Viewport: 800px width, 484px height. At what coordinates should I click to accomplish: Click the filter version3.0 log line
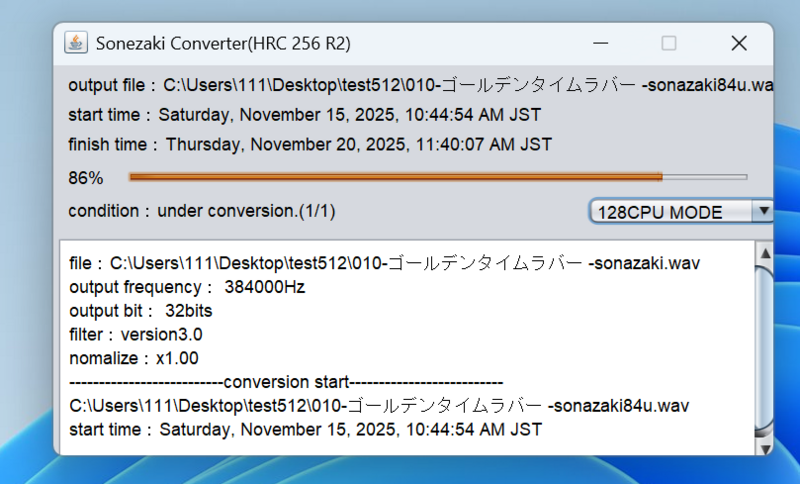tap(136, 334)
